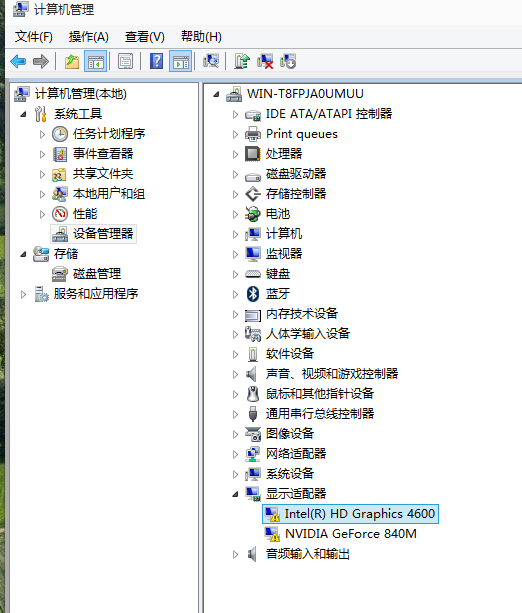
Task: Click the 存储控制器 icon
Action: [253, 194]
